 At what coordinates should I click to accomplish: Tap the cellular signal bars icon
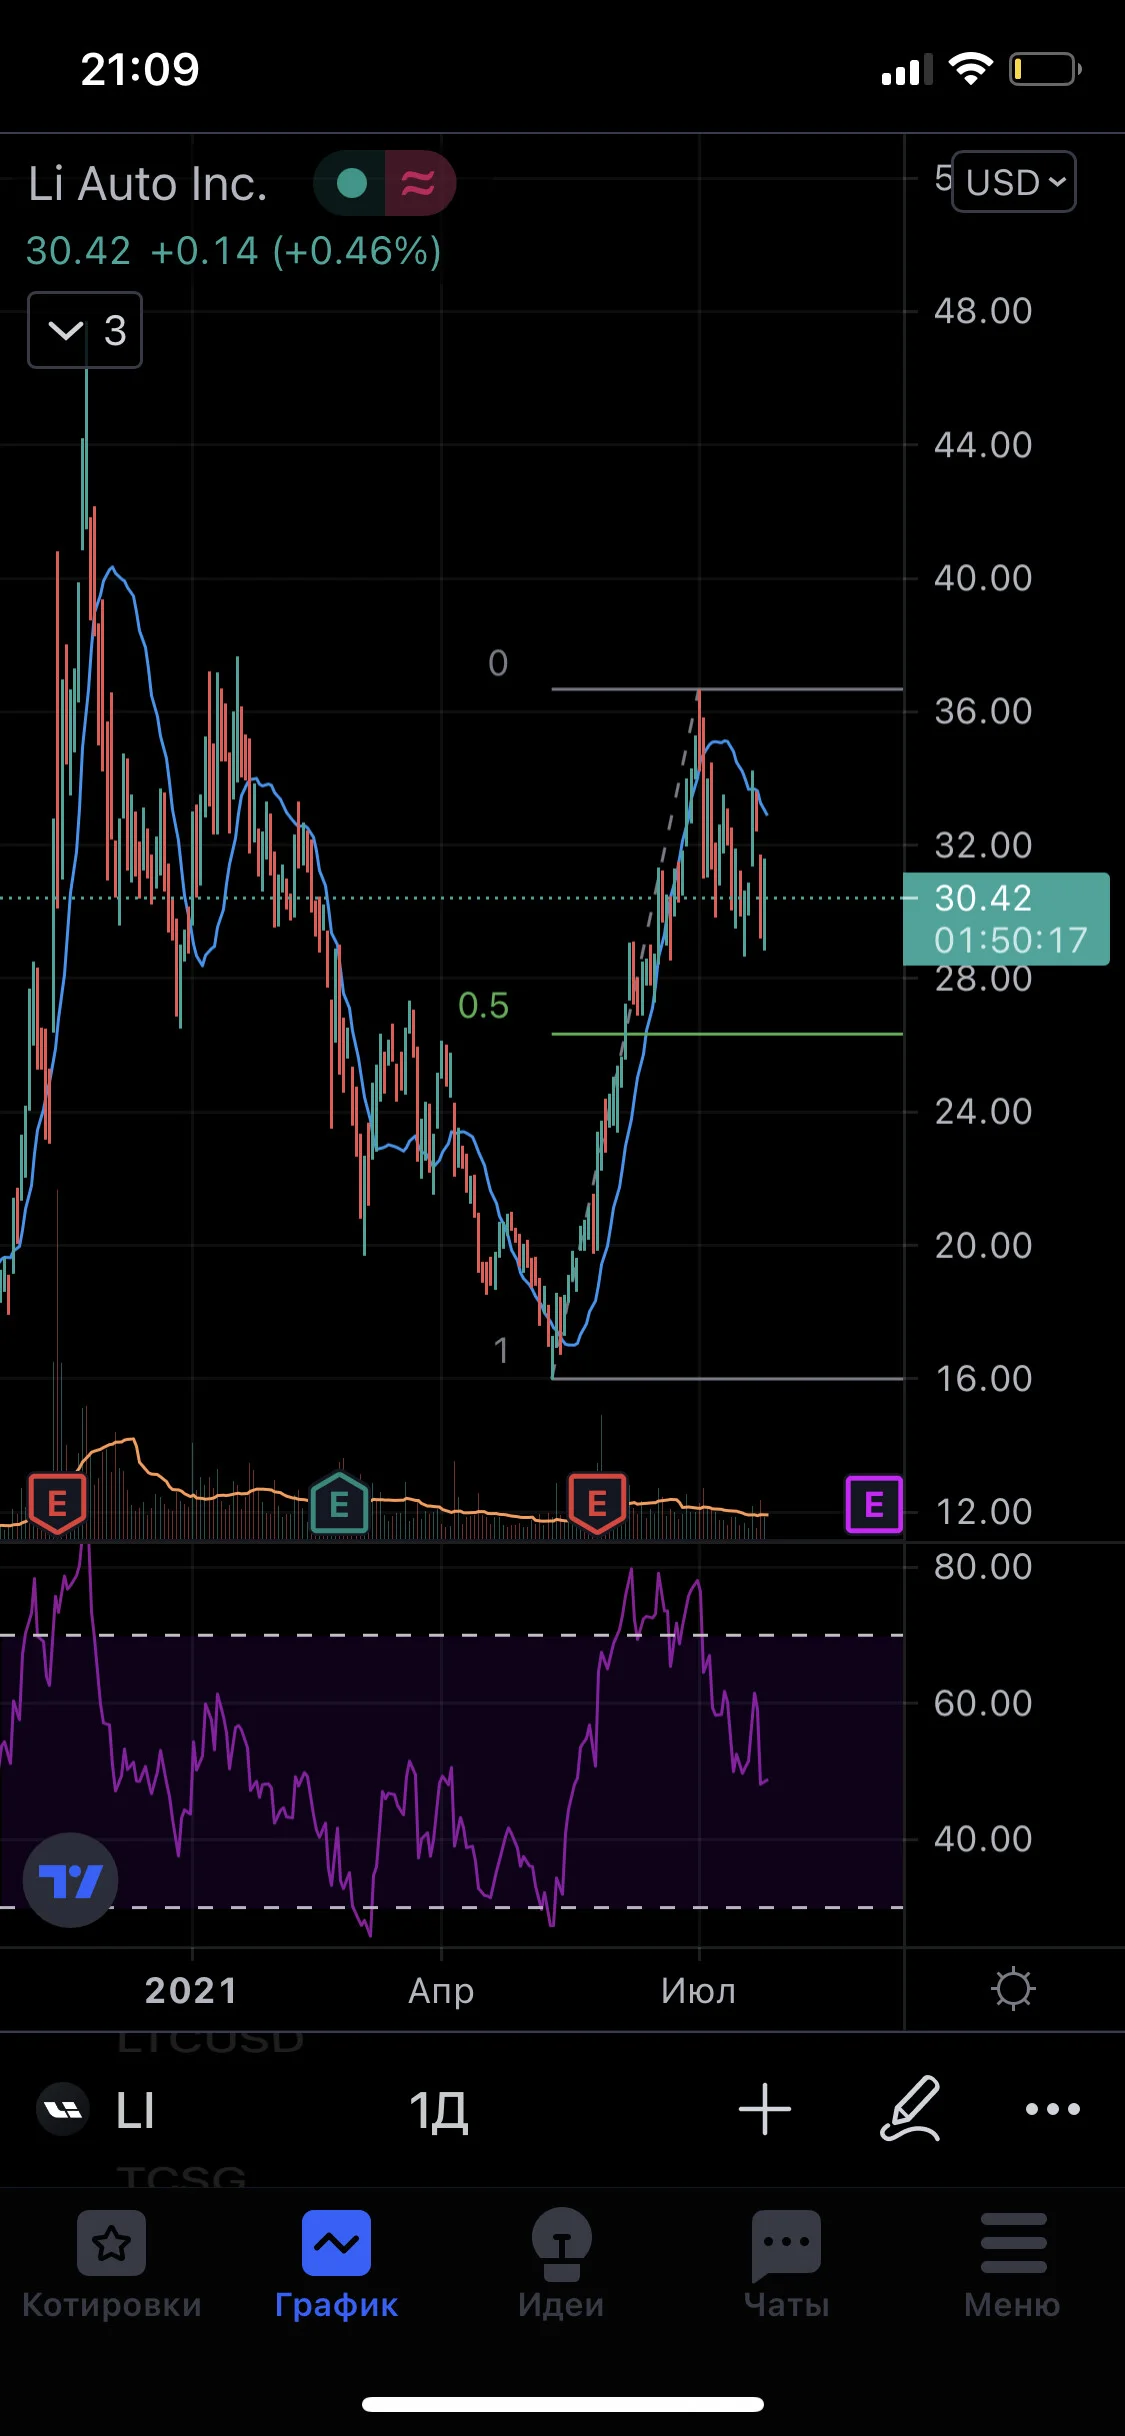[907, 70]
